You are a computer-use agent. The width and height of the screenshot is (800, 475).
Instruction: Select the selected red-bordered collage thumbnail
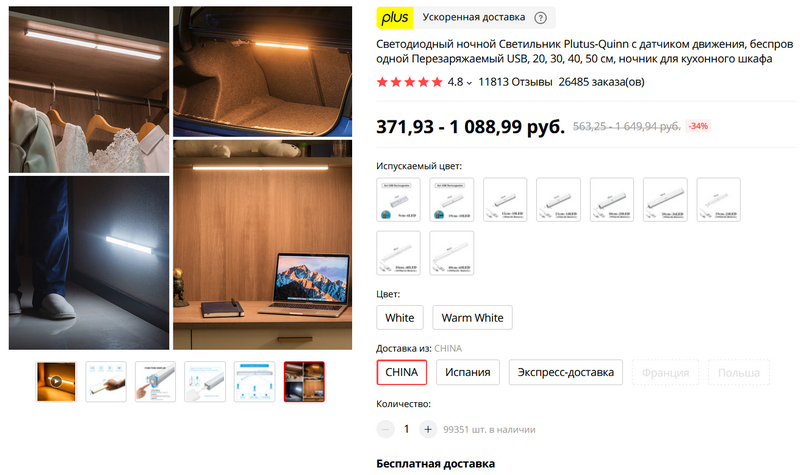(x=304, y=382)
